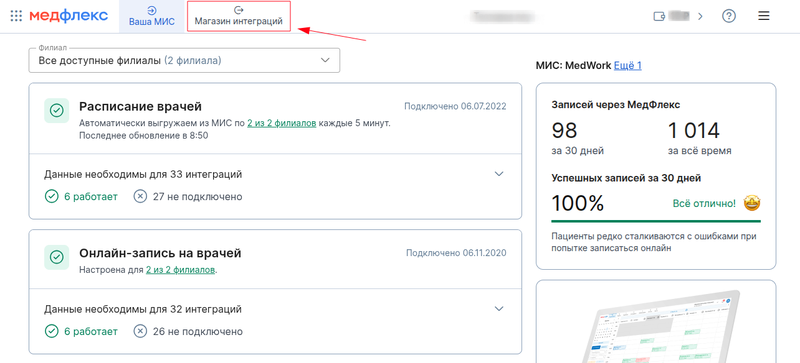This screenshot has width=800, height=363.
Task: Click the star-eyes emoji next to Всё отлично
Action: (x=752, y=204)
